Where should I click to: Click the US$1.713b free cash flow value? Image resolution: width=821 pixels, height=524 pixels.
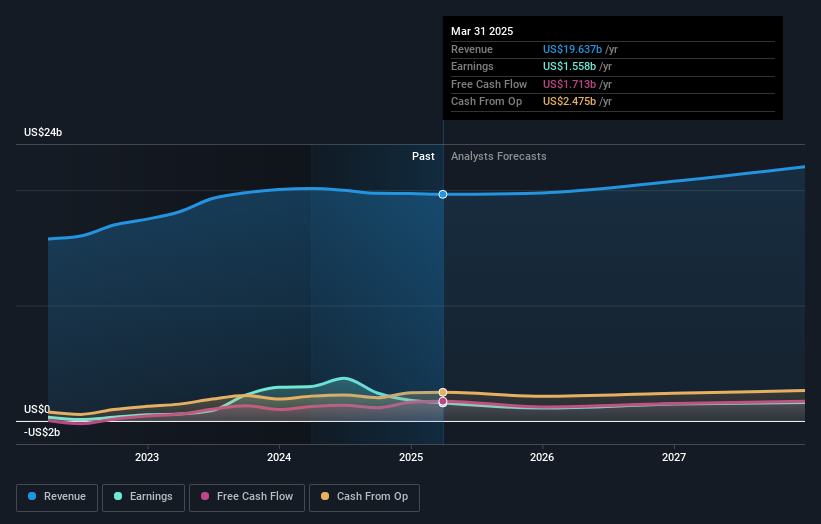click(x=569, y=84)
